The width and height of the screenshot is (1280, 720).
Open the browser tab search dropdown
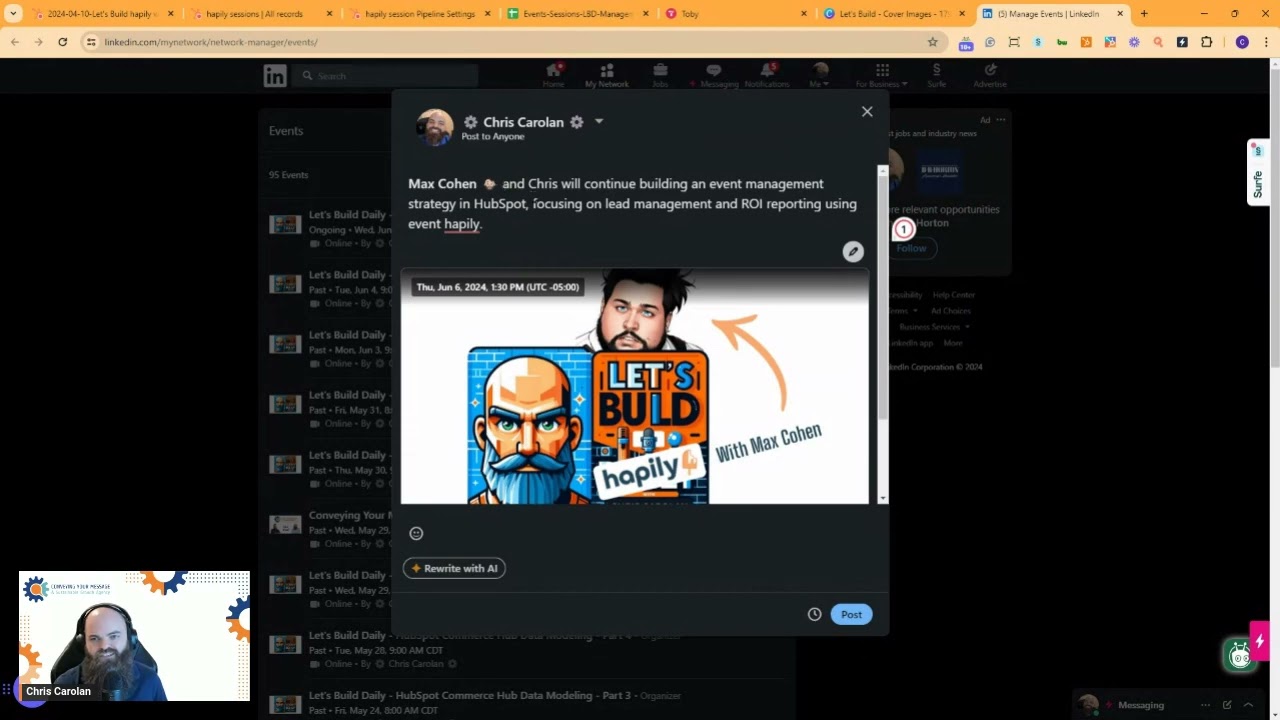[13, 14]
